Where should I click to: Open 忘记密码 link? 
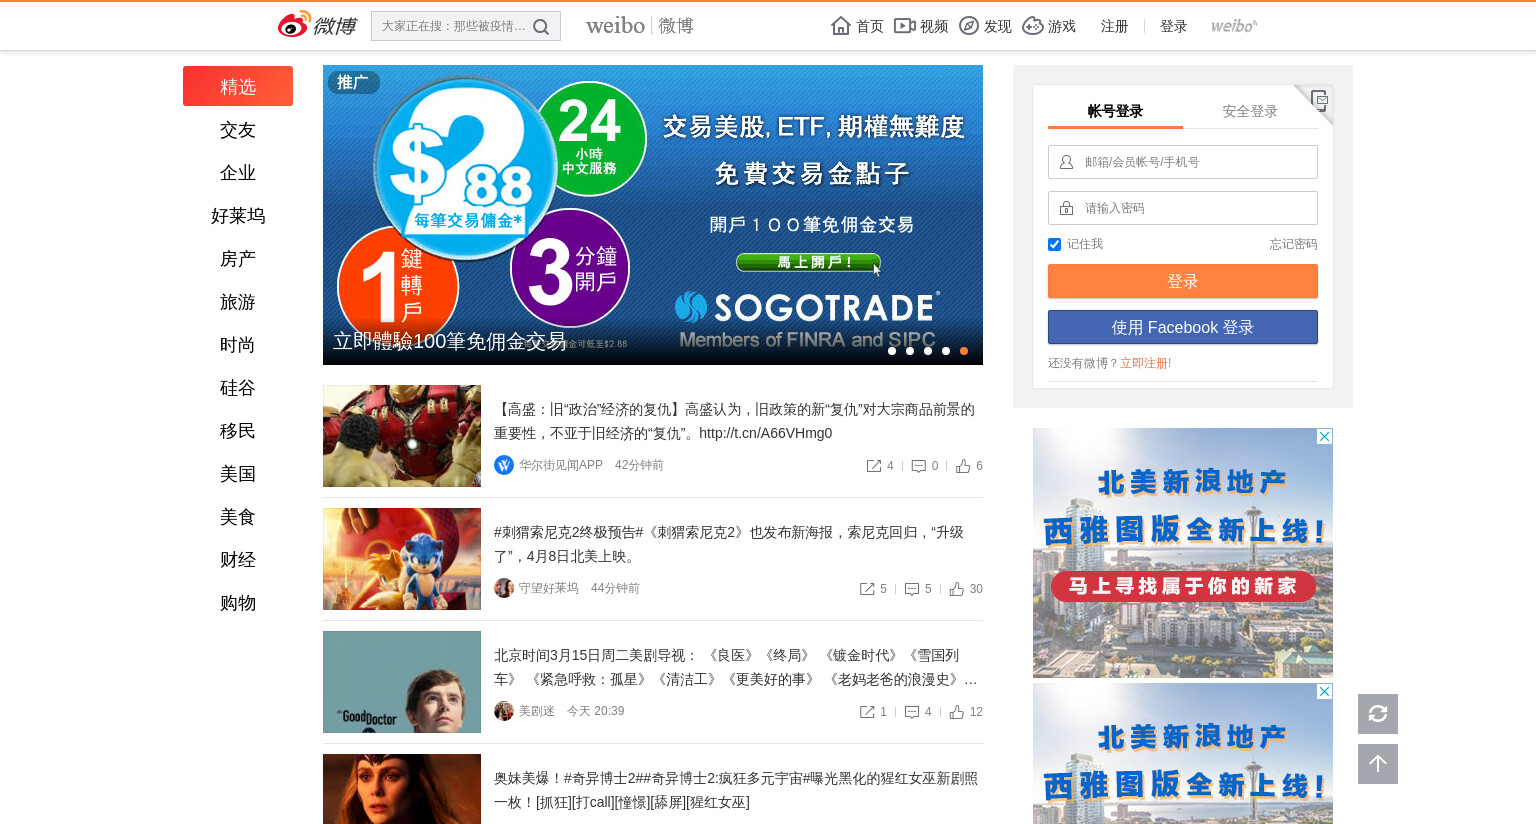[1293, 244]
